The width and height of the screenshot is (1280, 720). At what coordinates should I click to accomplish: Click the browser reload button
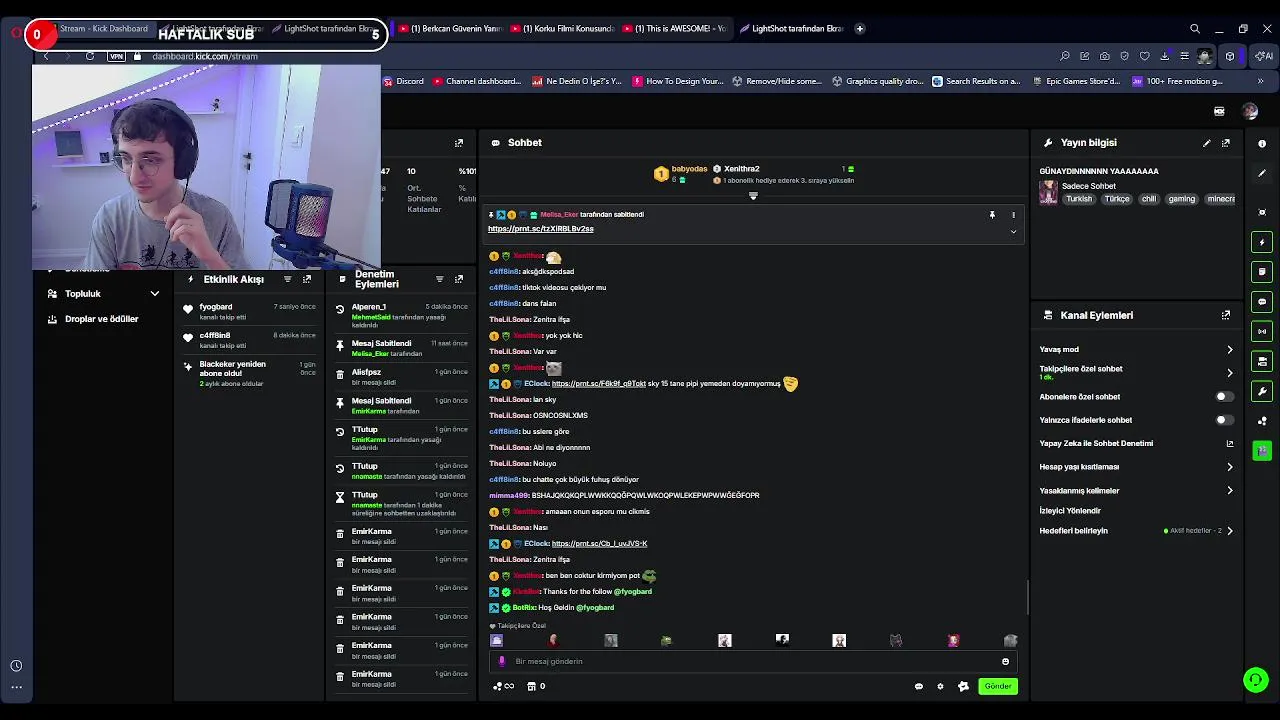pyautogui.click(x=90, y=56)
